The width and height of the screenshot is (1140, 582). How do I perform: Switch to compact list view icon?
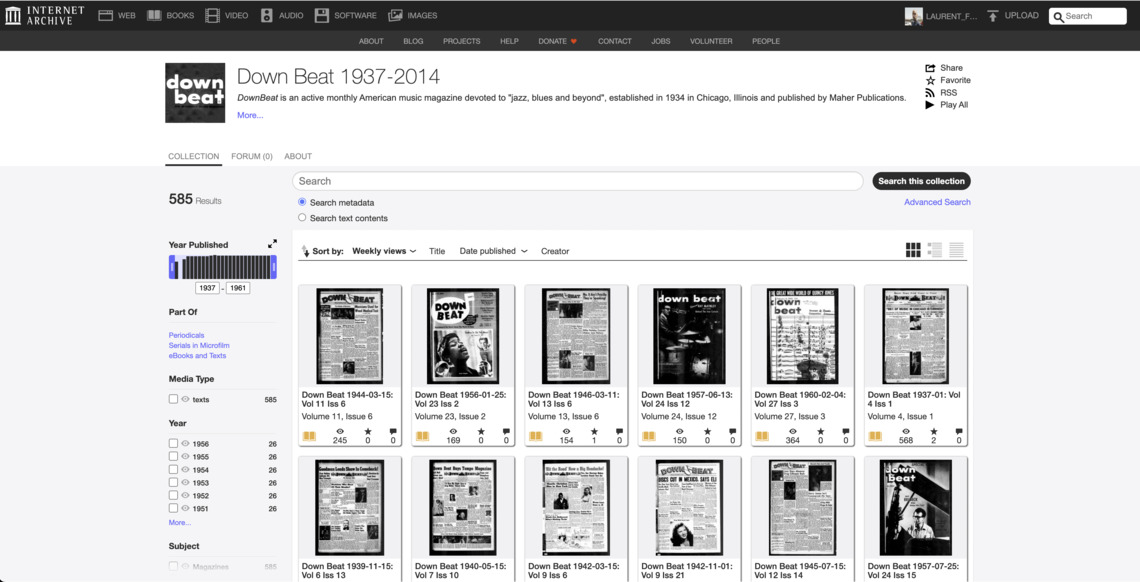click(957, 250)
